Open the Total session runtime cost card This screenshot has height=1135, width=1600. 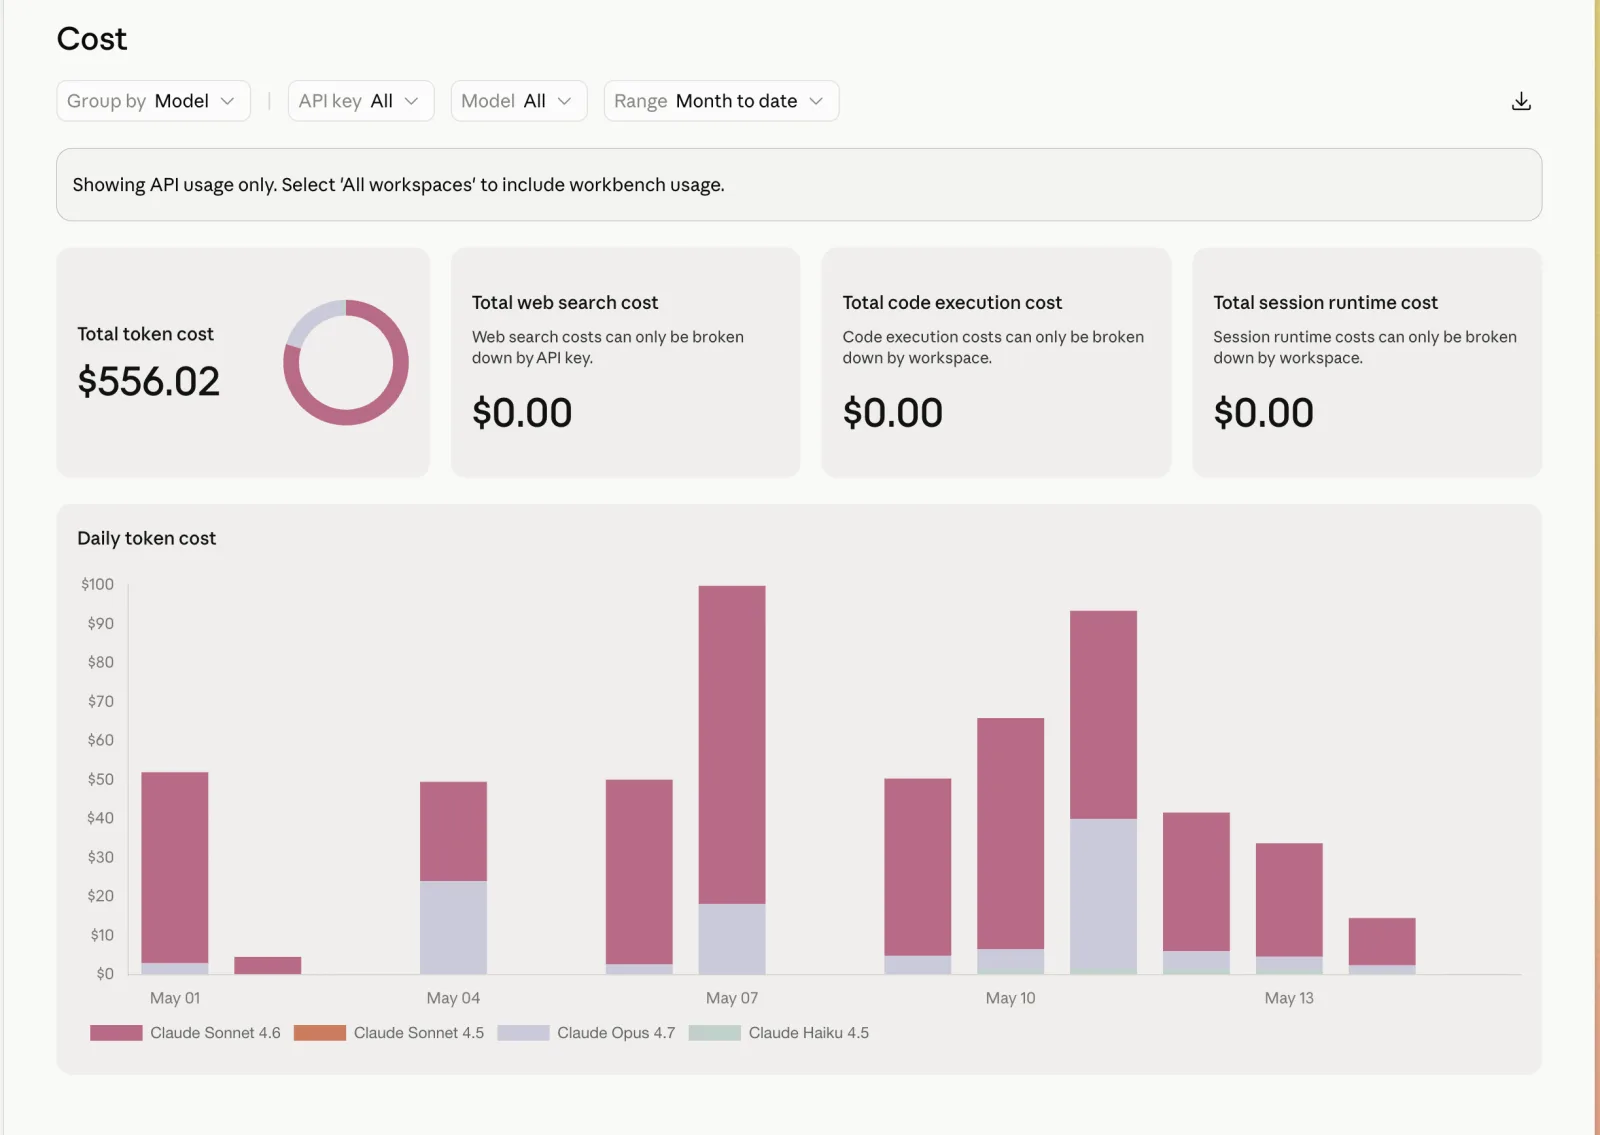(x=1367, y=362)
